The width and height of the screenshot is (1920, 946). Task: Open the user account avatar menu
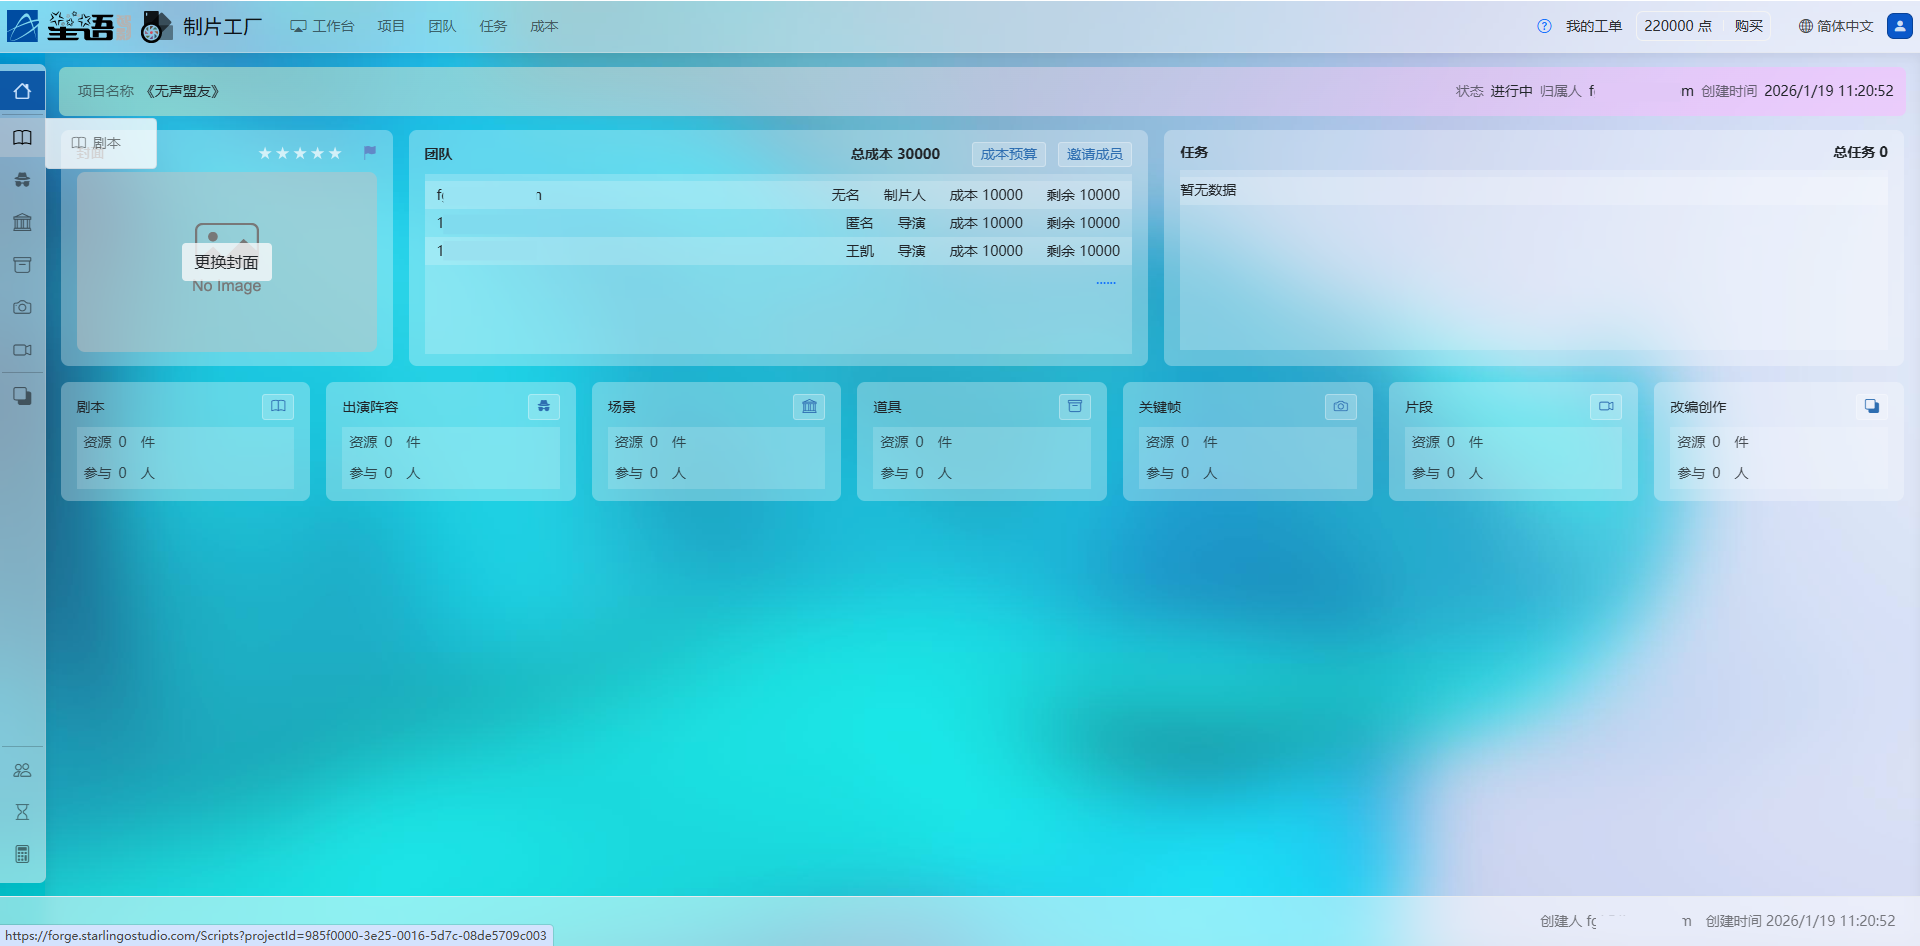[x=1899, y=26]
